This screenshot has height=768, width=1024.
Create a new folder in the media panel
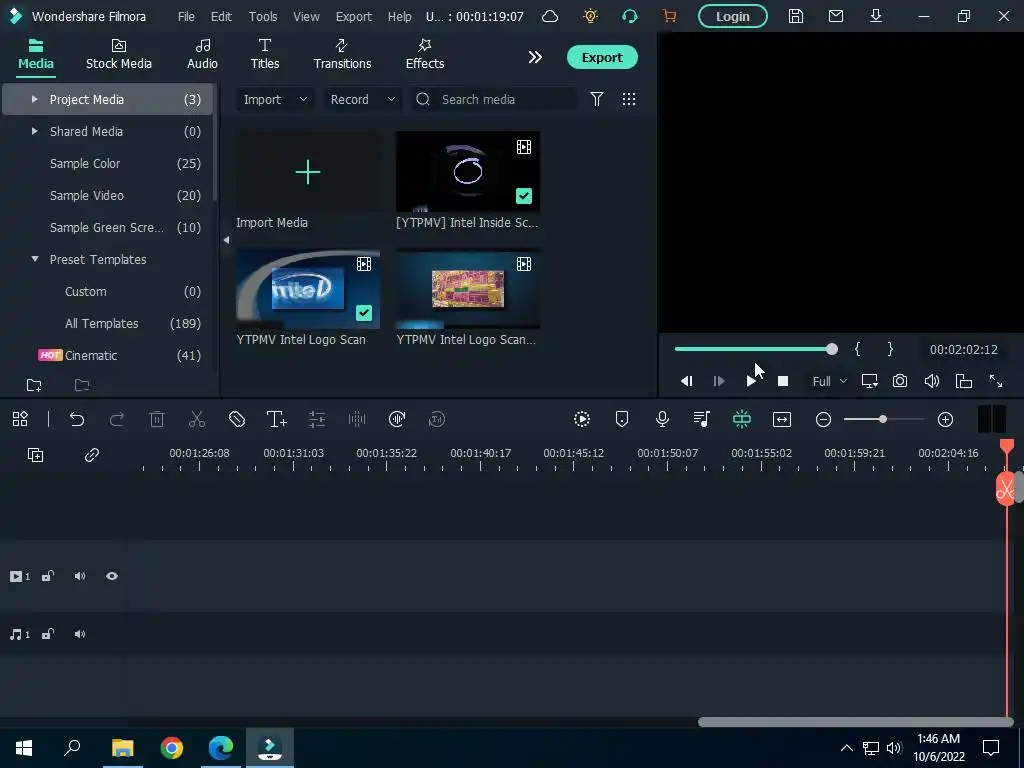(x=34, y=385)
